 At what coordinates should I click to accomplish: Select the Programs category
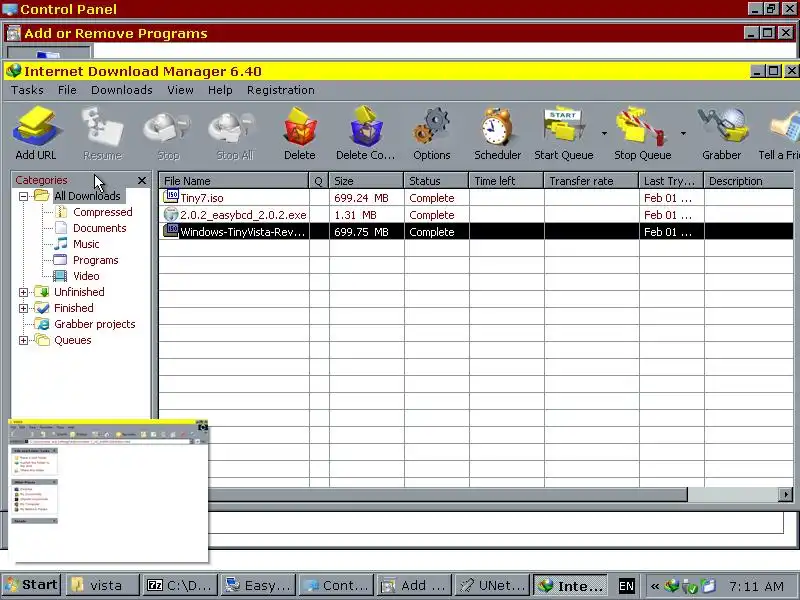pyautogui.click(x=95, y=260)
